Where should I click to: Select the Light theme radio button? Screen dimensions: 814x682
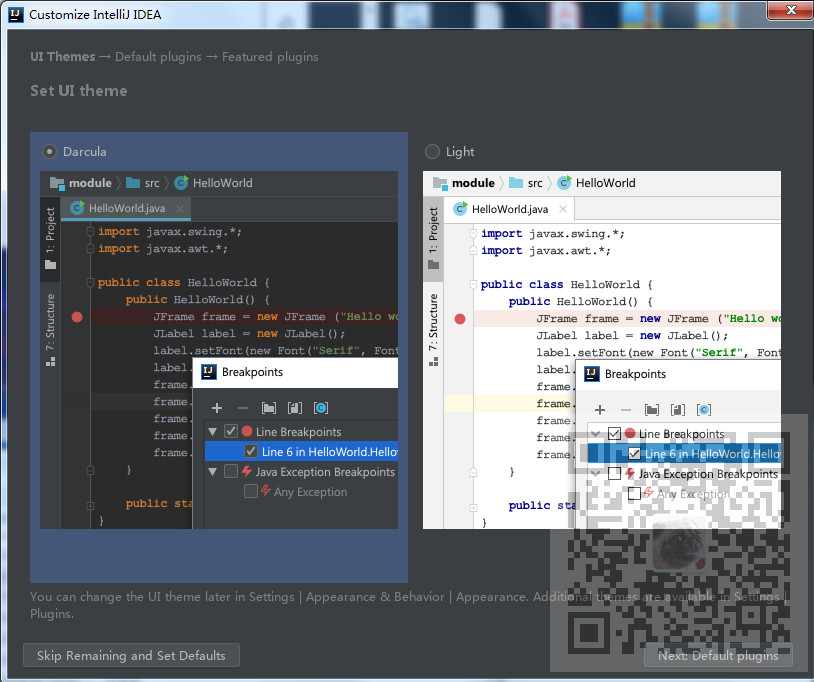pyautogui.click(x=432, y=152)
